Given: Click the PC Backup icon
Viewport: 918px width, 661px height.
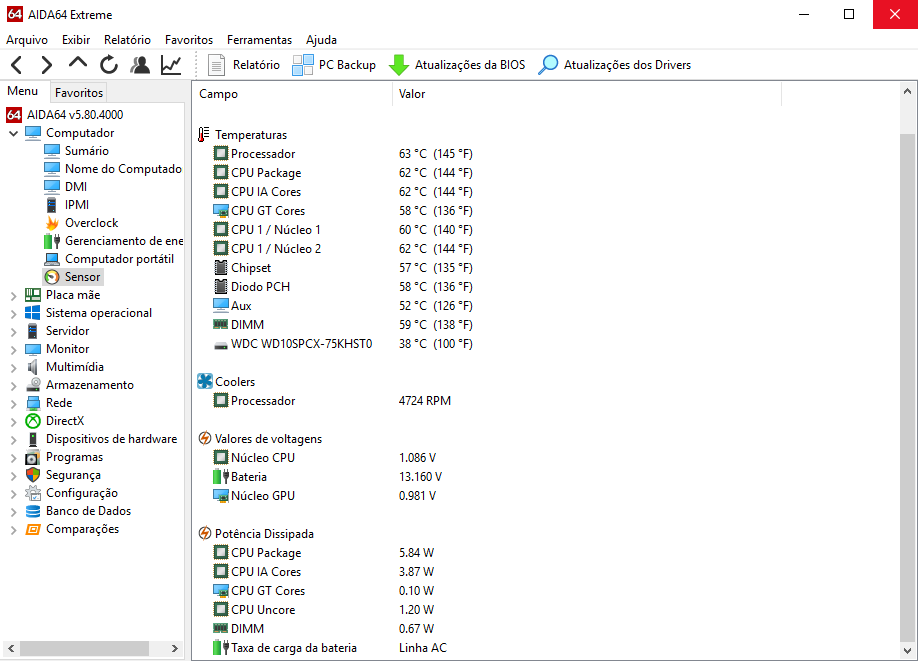Looking at the screenshot, I should pos(303,65).
